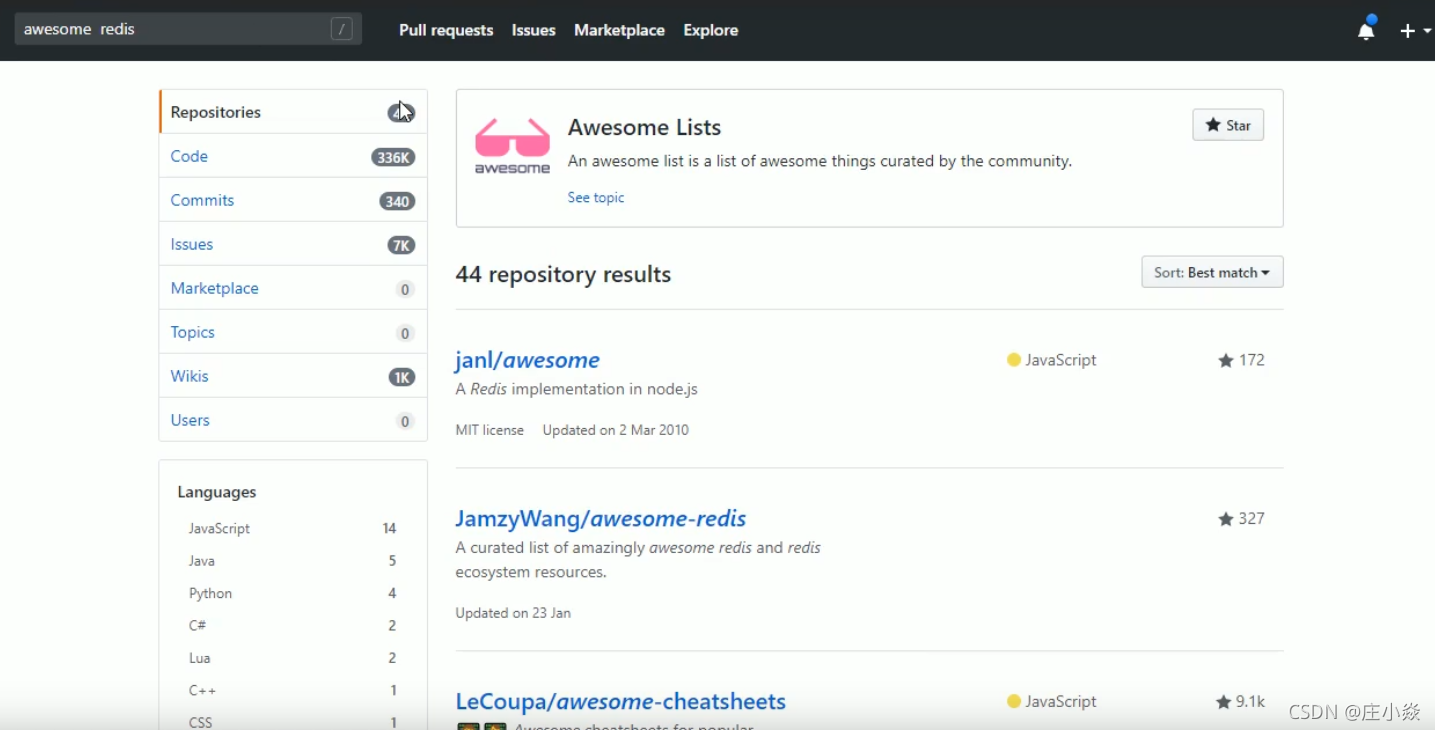Click the pink Awesome sunglasses logo

(512, 145)
